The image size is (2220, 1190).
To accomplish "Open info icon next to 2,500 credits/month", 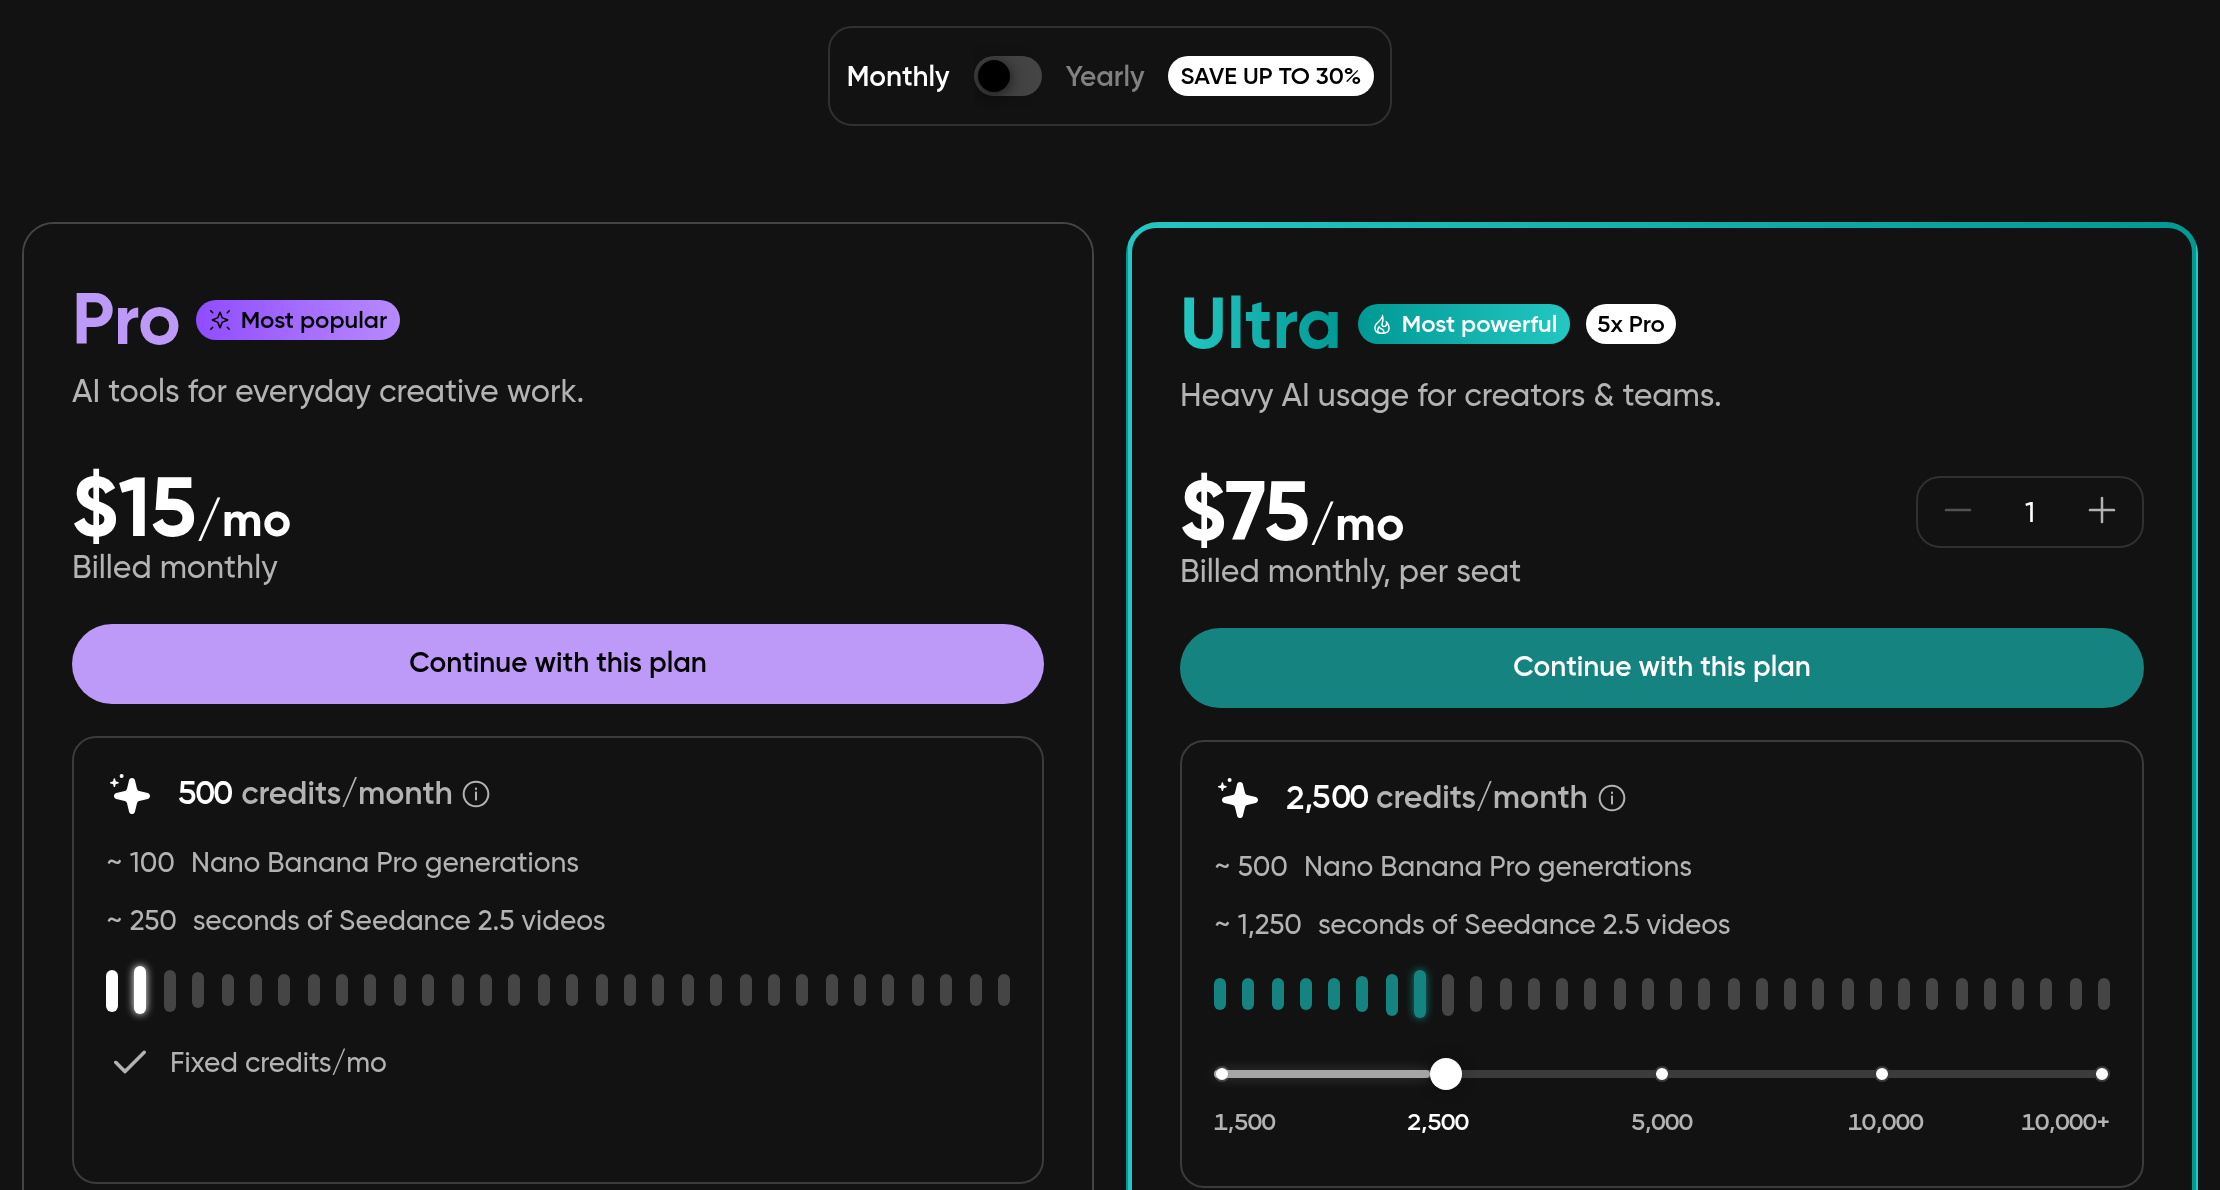I will pyautogui.click(x=1612, y=798).
